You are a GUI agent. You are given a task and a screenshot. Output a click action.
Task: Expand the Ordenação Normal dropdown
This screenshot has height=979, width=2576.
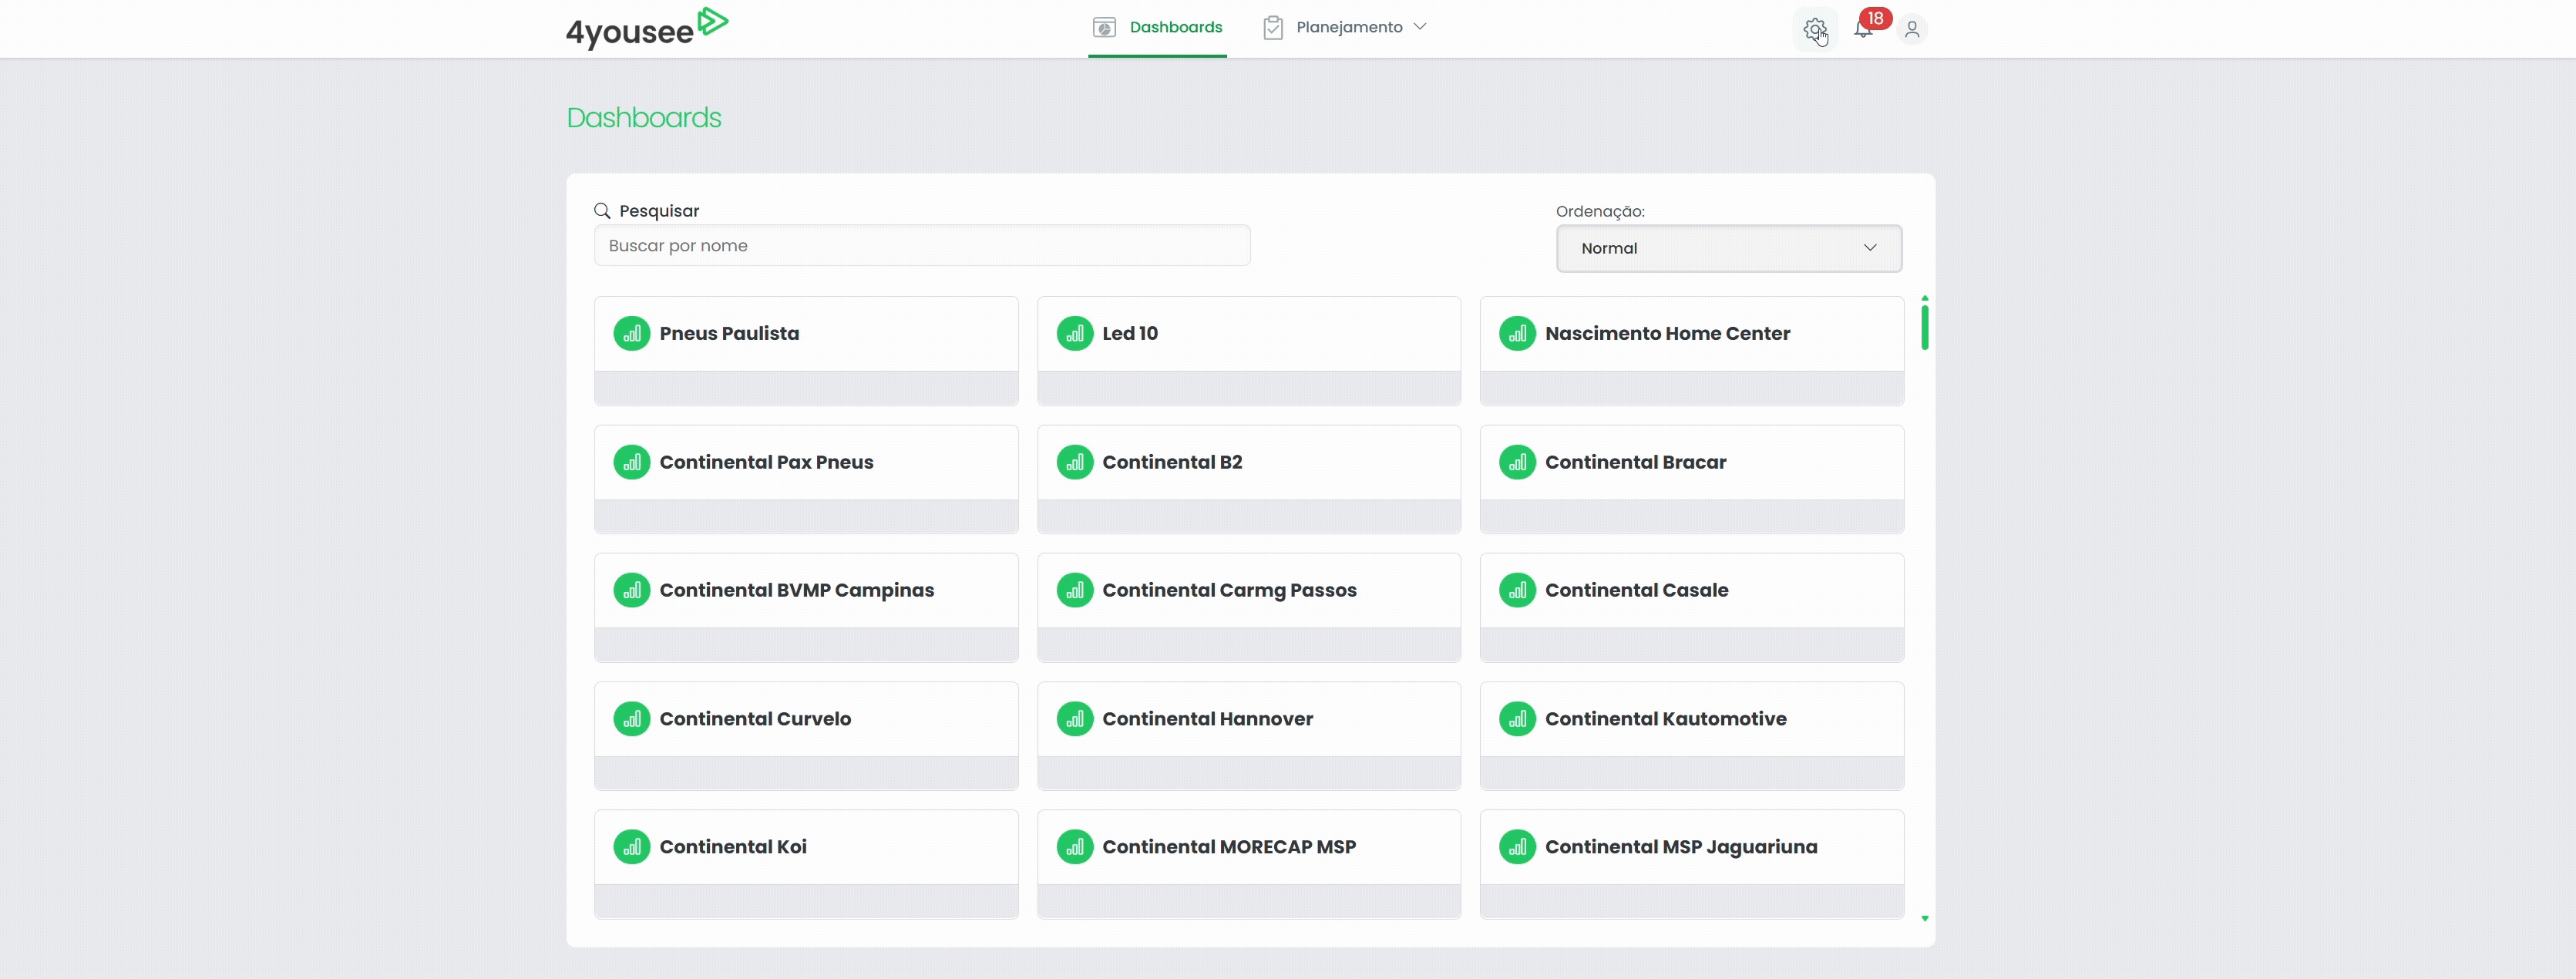[x=1728, y=248]
